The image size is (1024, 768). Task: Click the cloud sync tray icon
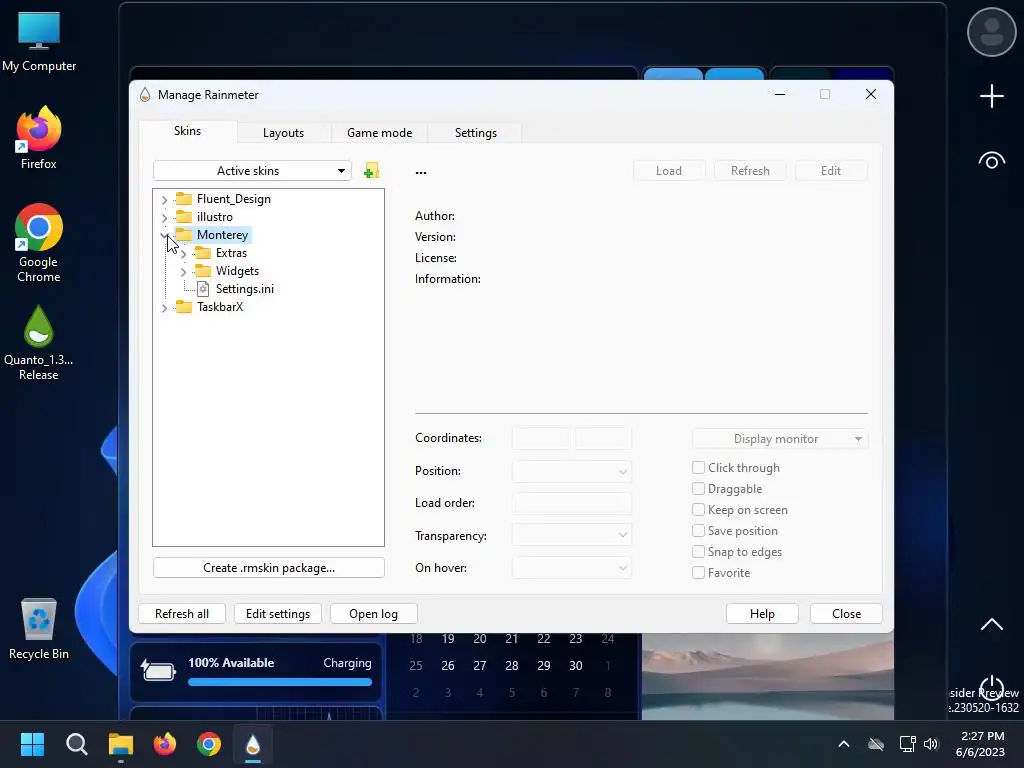click(x=876, y=744)
